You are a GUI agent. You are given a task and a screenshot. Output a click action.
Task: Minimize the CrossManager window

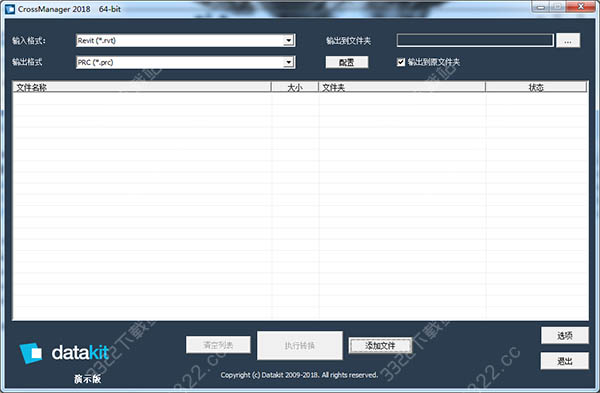tap(540, 7)
